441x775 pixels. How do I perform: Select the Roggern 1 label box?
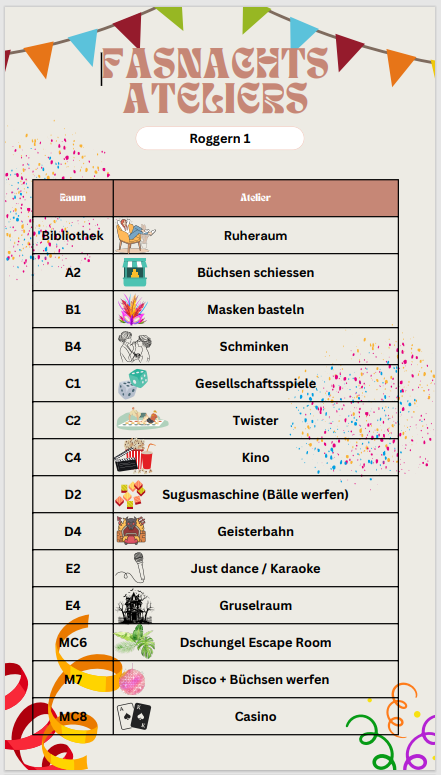click(220, 138)
